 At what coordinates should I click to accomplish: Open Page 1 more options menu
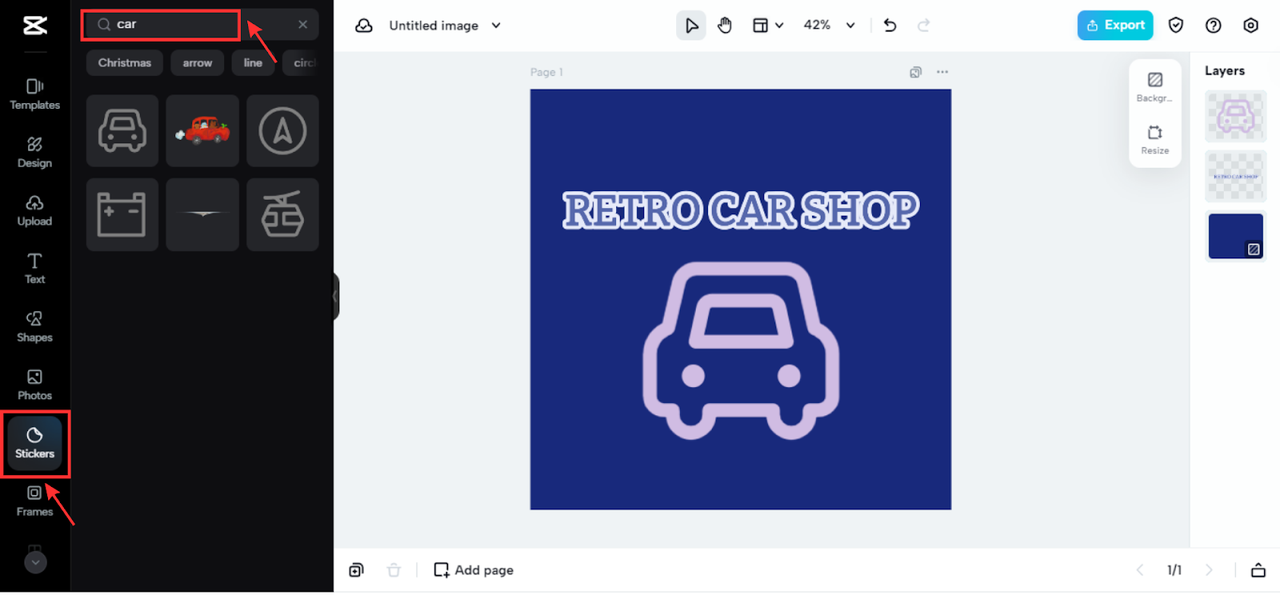tap(942, 72)
